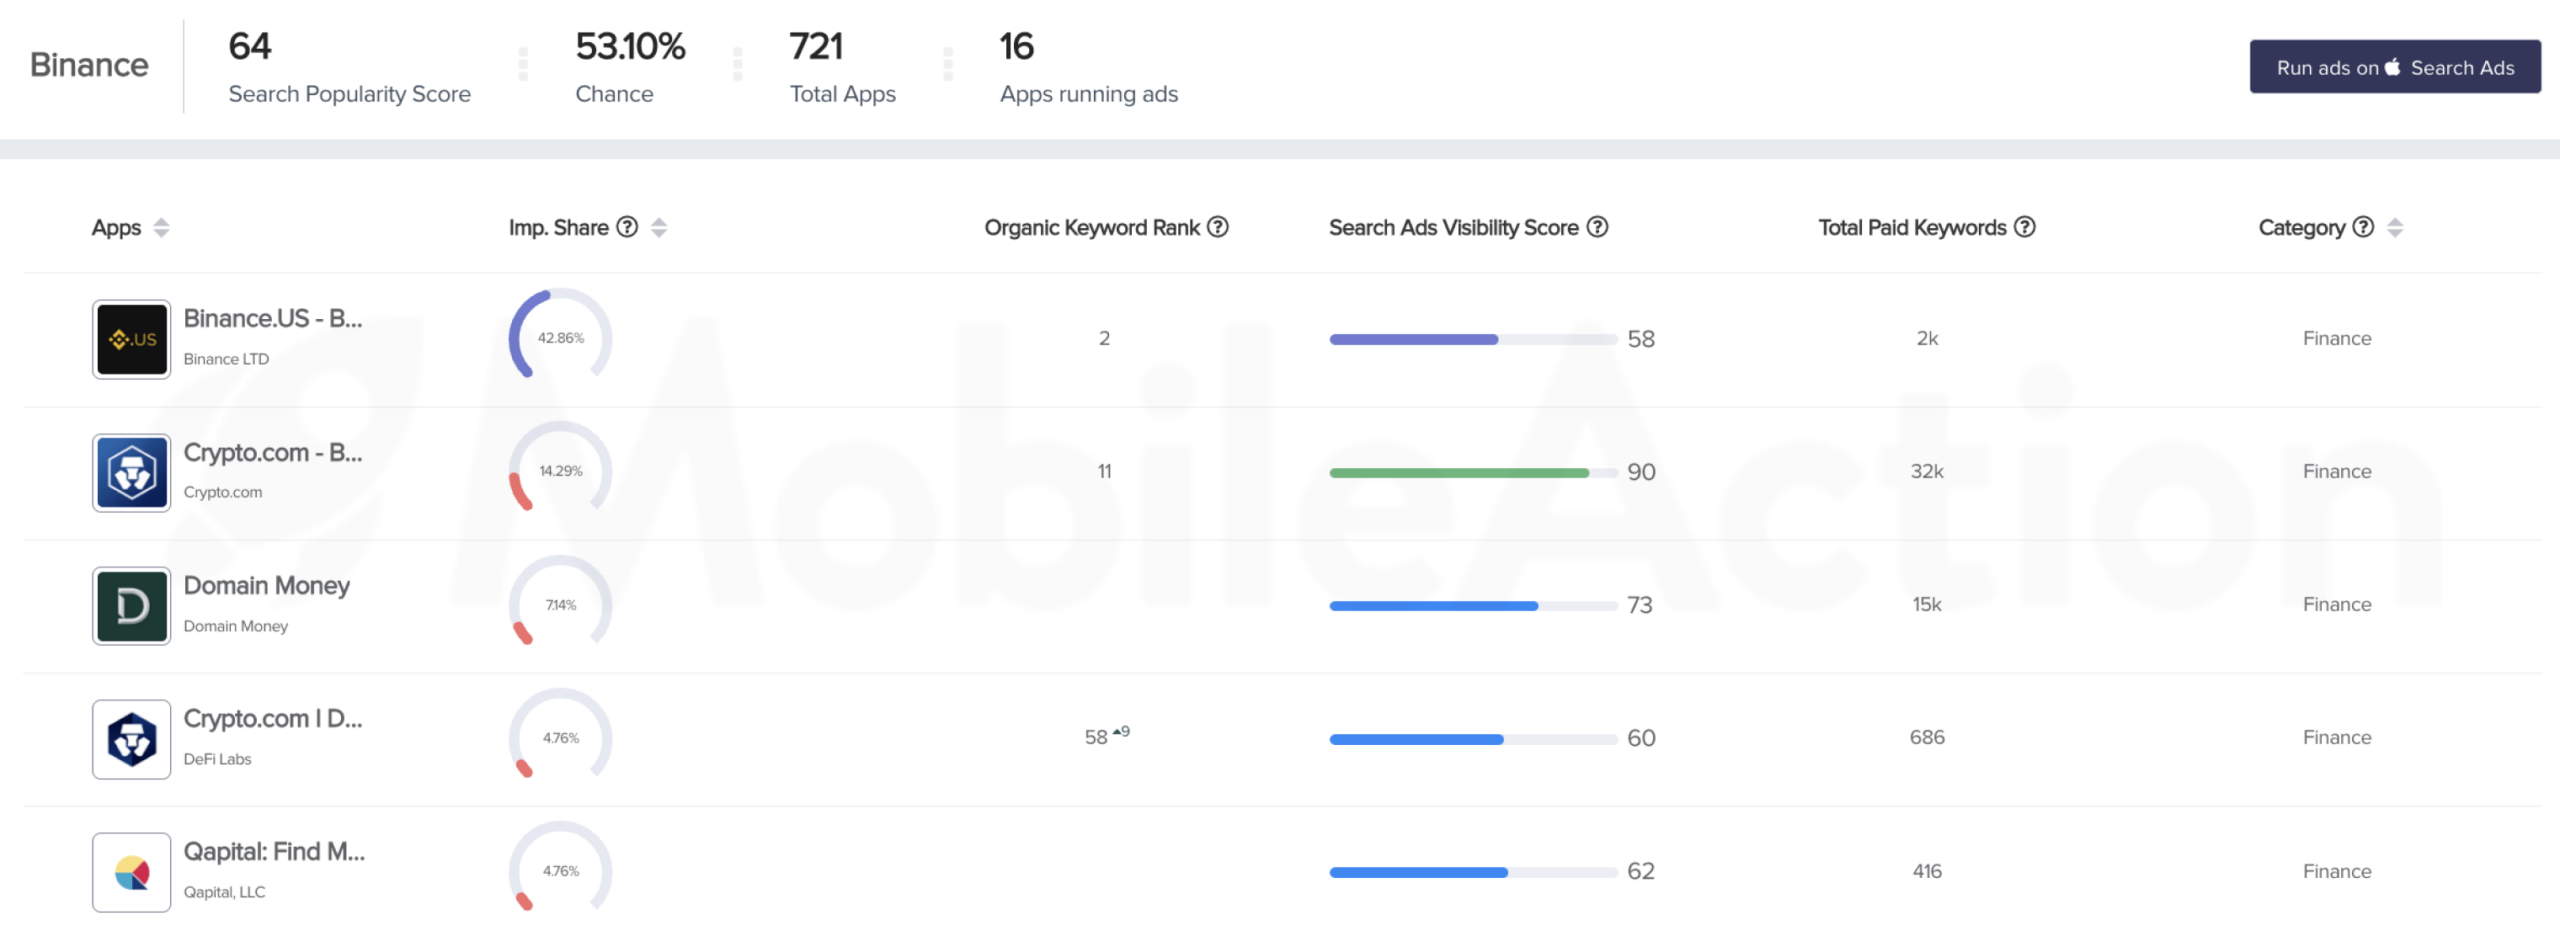Click Domain Money developer name subtitle

point(236,626)
